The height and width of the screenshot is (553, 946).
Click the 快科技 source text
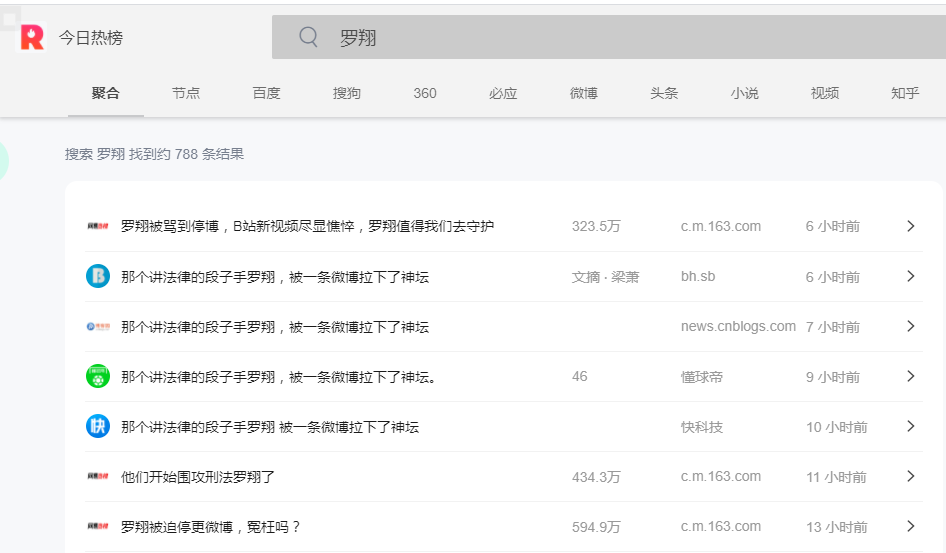point(702,427)
